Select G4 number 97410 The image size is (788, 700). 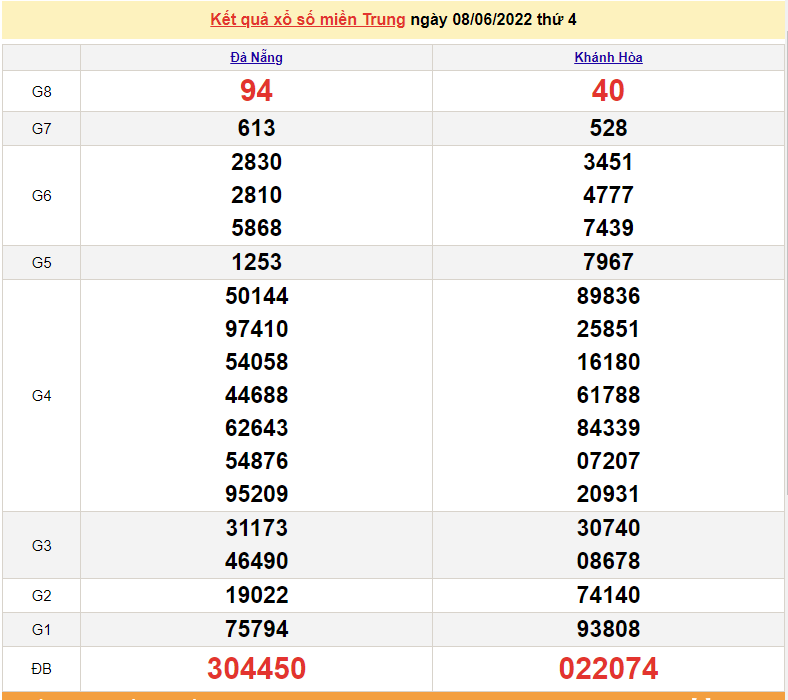pos(256,329)
